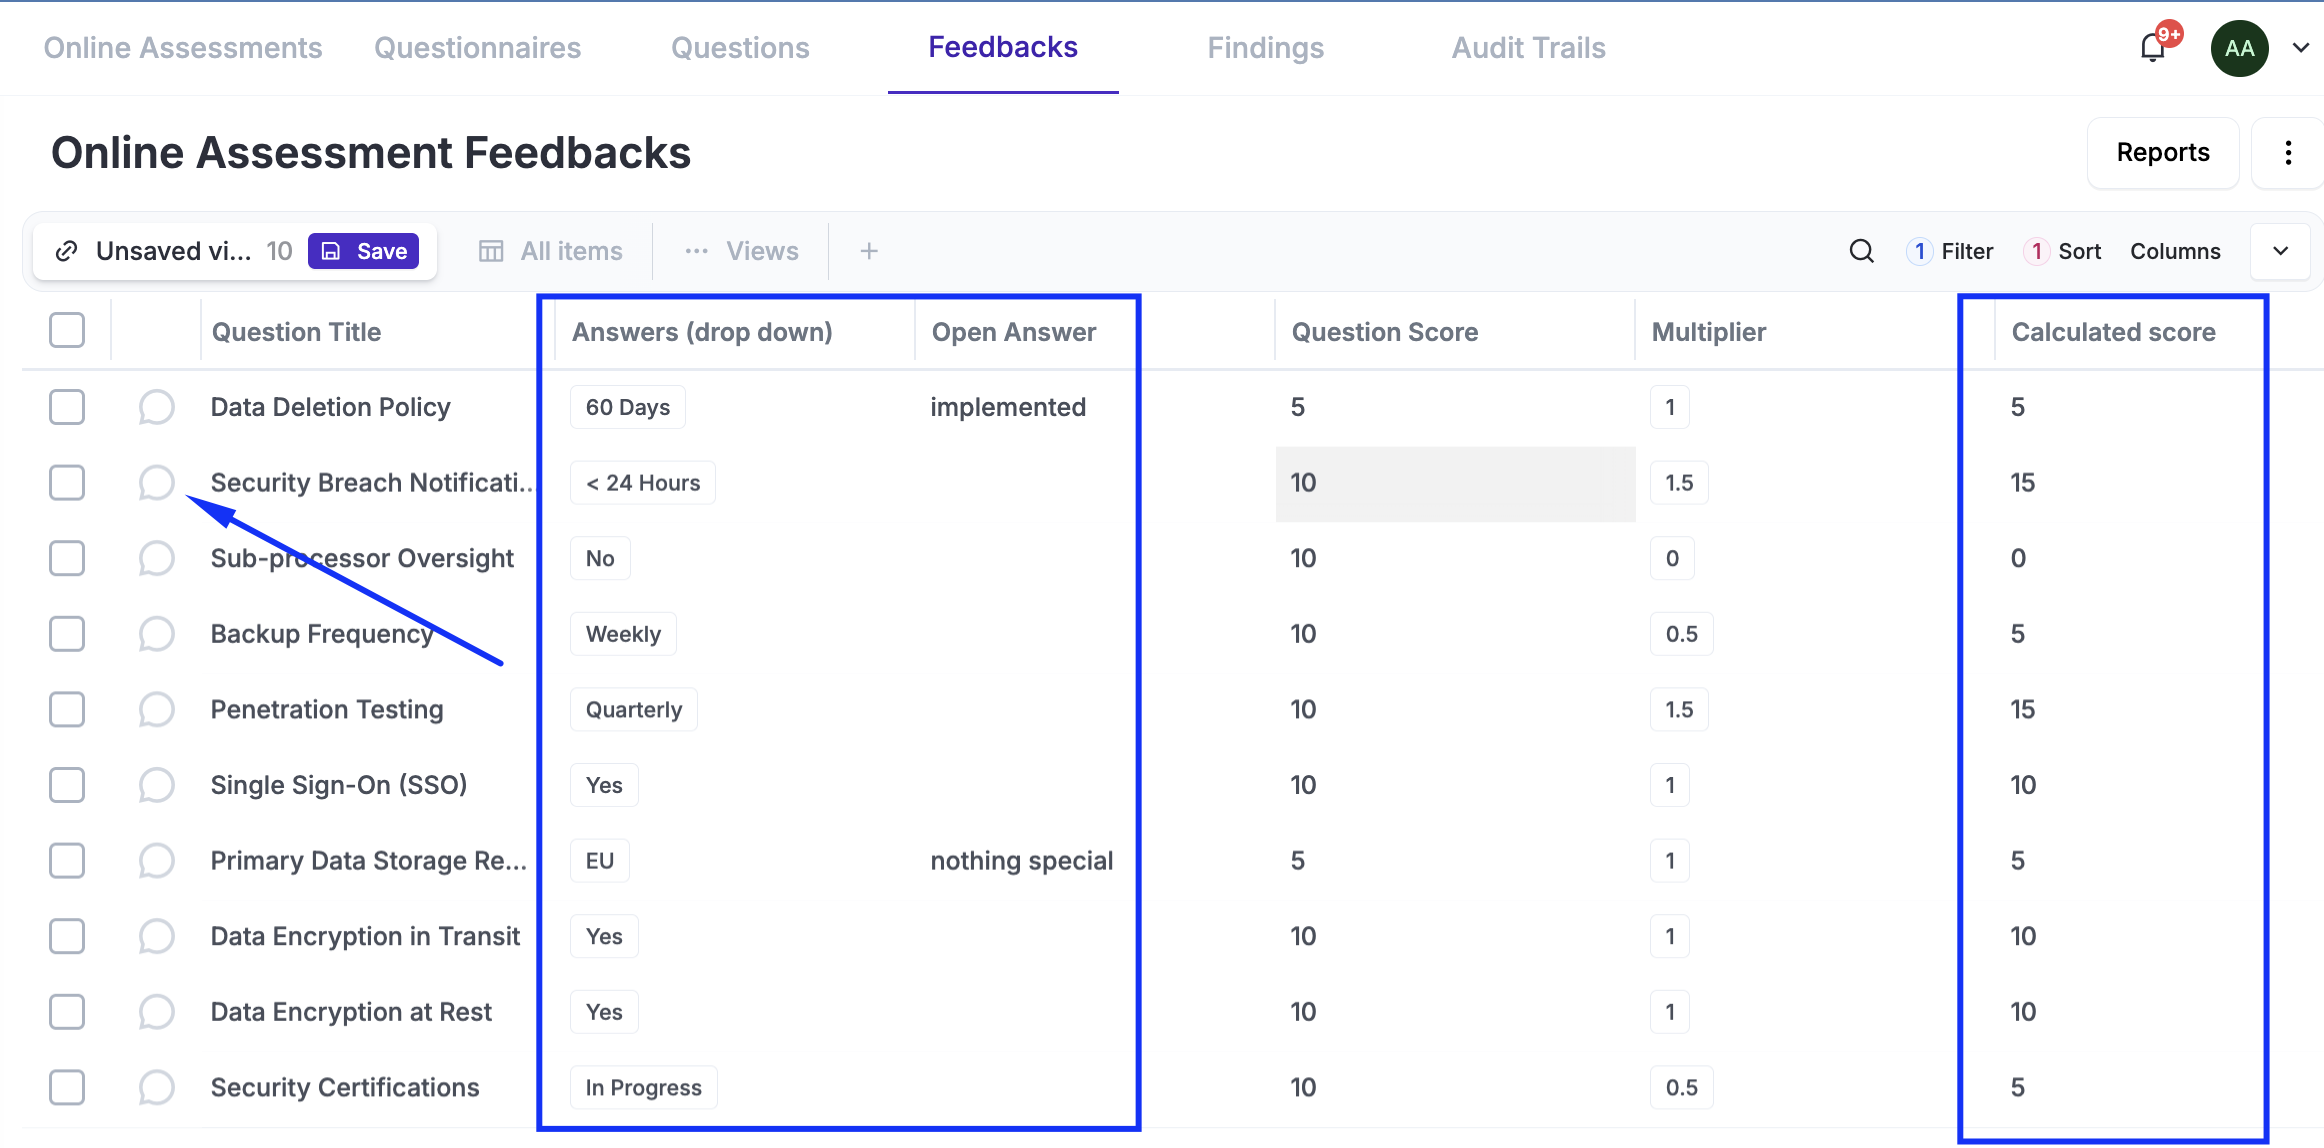The height and width of the screenshot is (1148, 2324).
Task: Open the '60 Days' answer dropdown
Action: pyautogui.click(x=628, y=407)
